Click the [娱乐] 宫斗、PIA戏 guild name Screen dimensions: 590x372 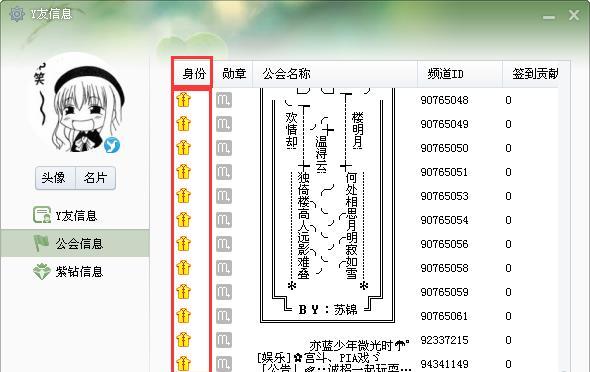click(318, 357)
